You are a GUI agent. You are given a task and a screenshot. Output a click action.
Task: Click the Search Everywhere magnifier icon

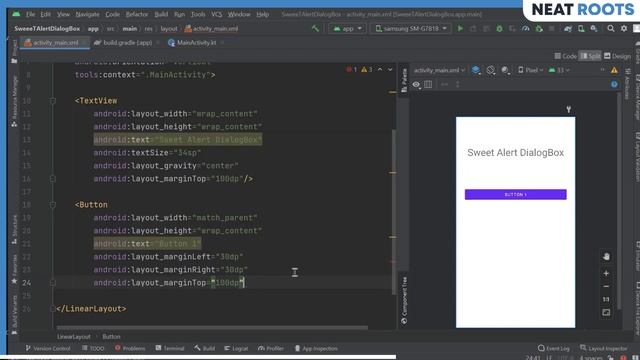(611, 29)
